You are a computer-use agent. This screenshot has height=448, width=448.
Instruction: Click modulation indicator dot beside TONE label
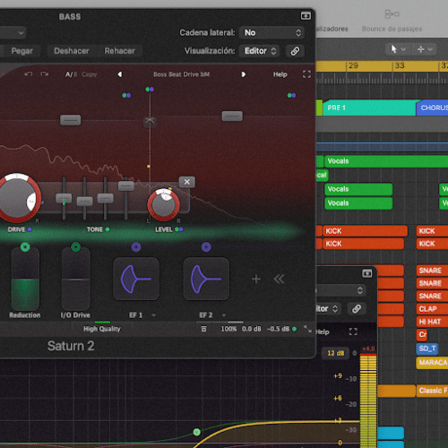tap(107, 229)
